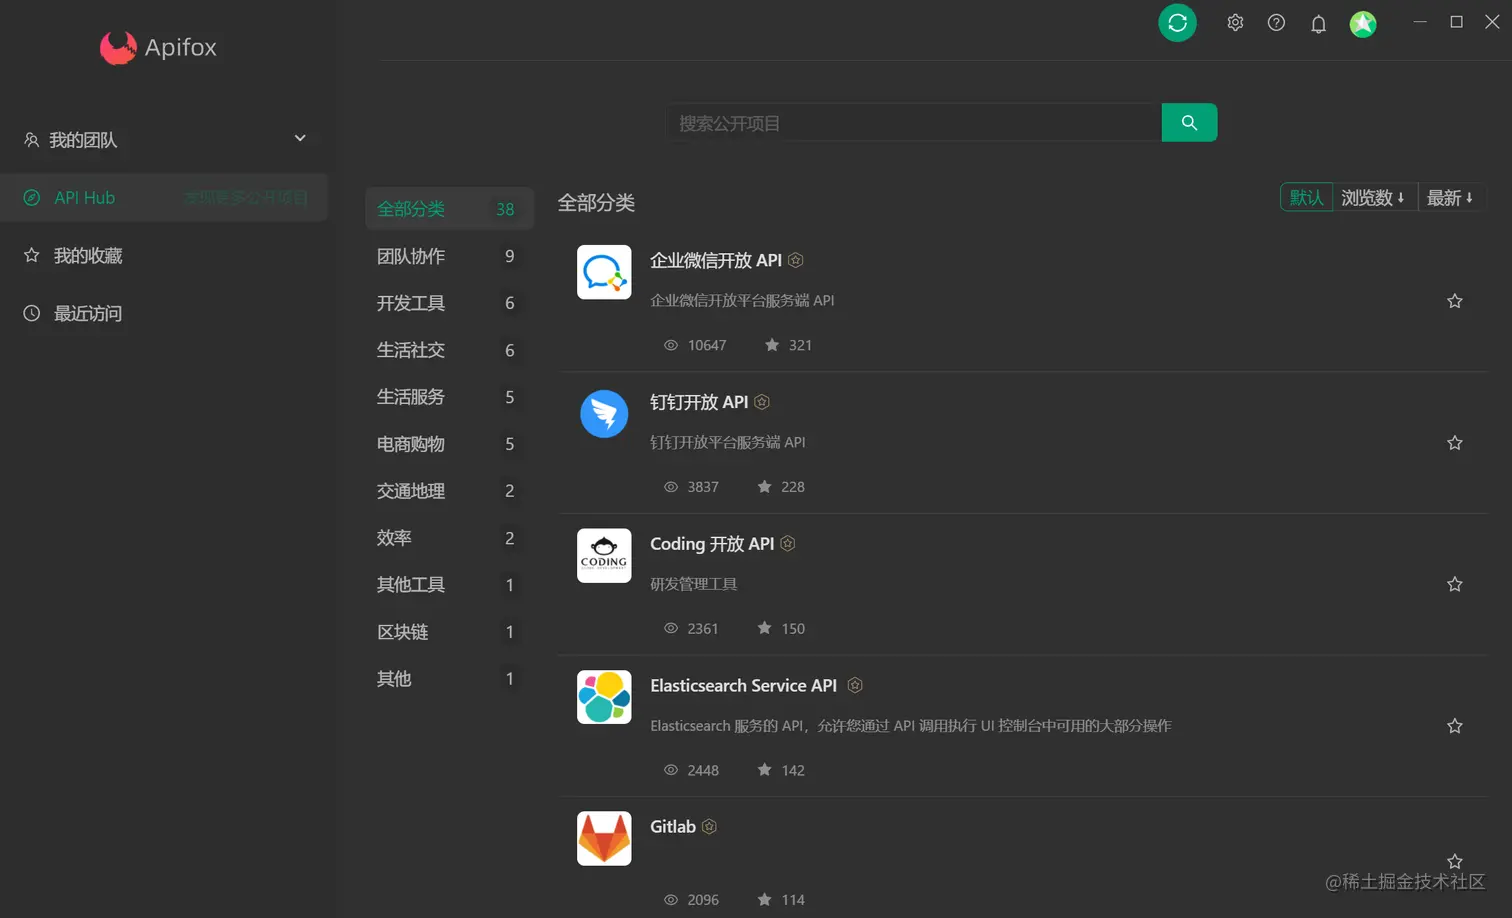This screenshot has height=918, width=1512.
Task: Select the 其他 category
Action: [x=449, y=679]
